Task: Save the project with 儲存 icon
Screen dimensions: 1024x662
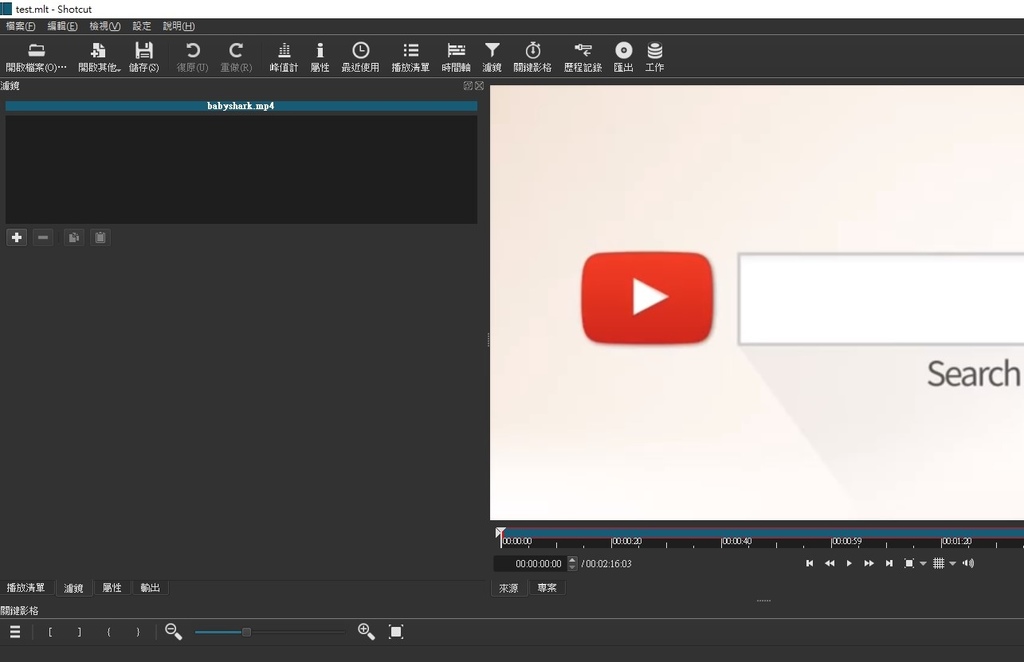Action: [x=144, y=57]
